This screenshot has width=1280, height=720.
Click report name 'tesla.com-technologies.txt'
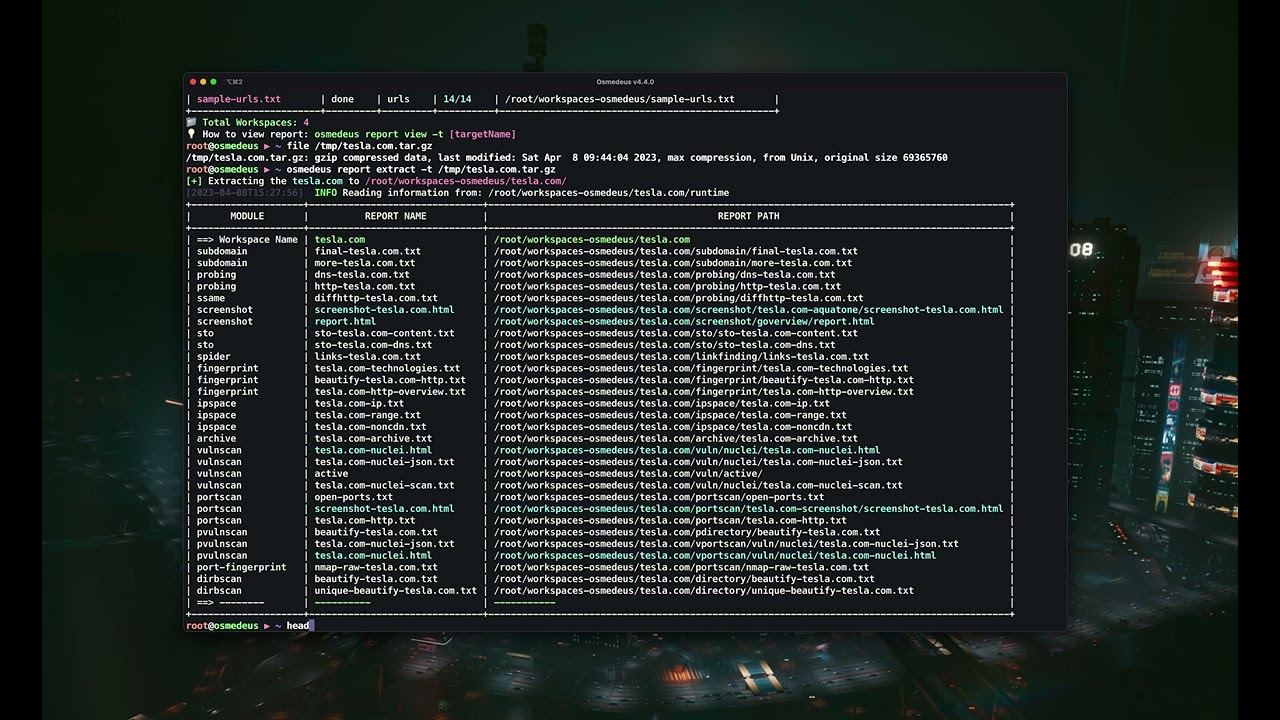387,368
